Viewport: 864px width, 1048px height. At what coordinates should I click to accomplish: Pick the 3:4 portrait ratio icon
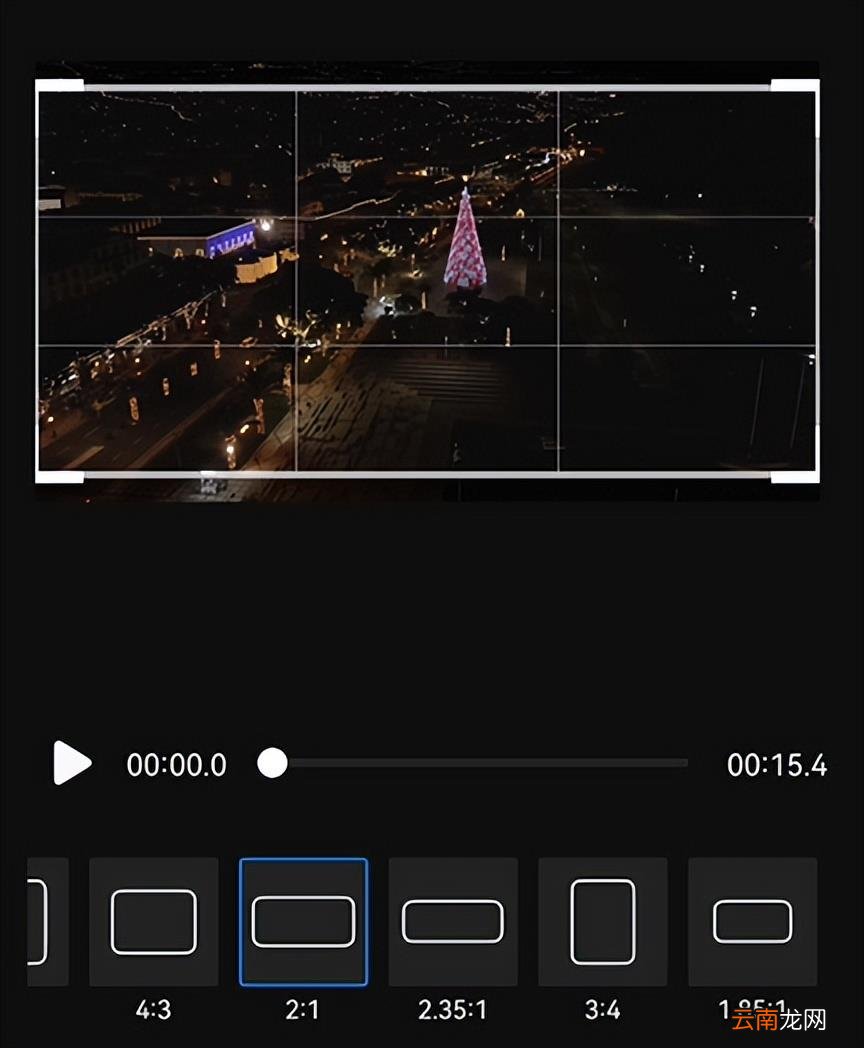pos(603,922)
